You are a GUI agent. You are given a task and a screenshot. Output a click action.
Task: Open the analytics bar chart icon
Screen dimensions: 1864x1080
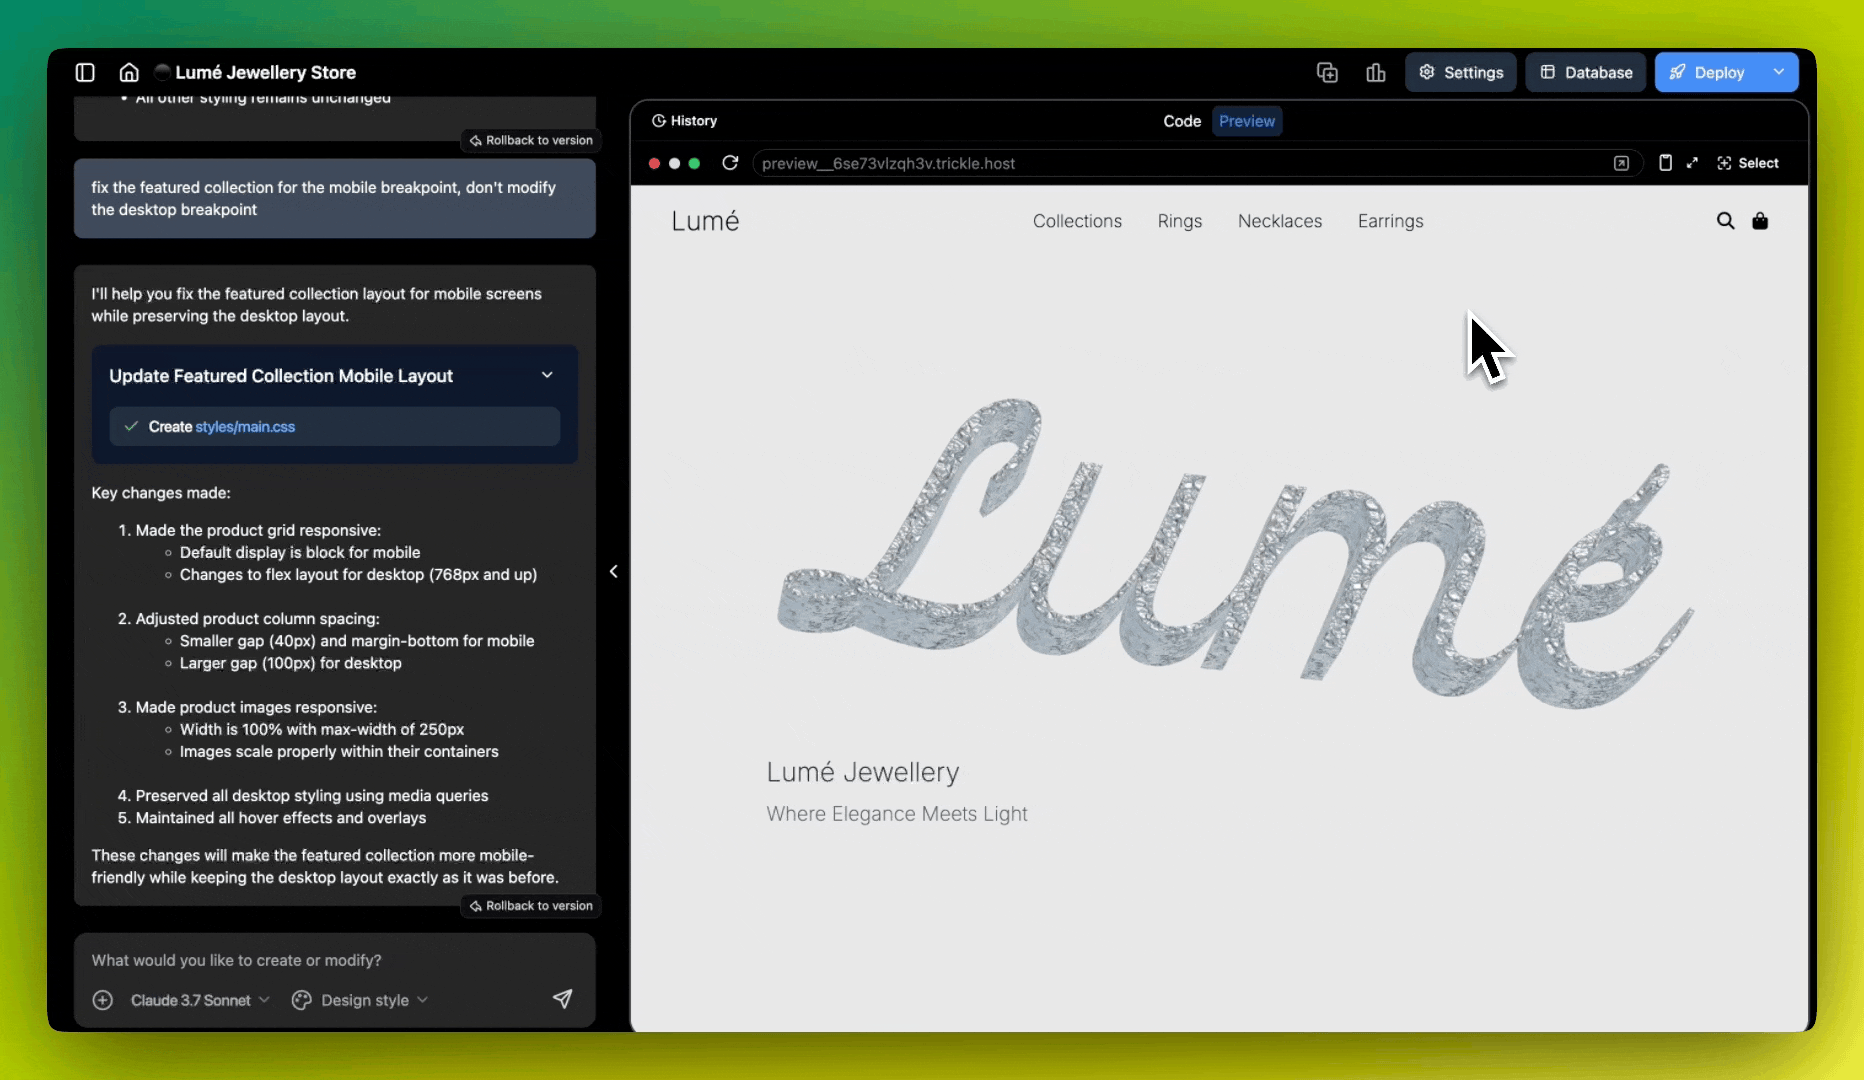[1376, 72]
